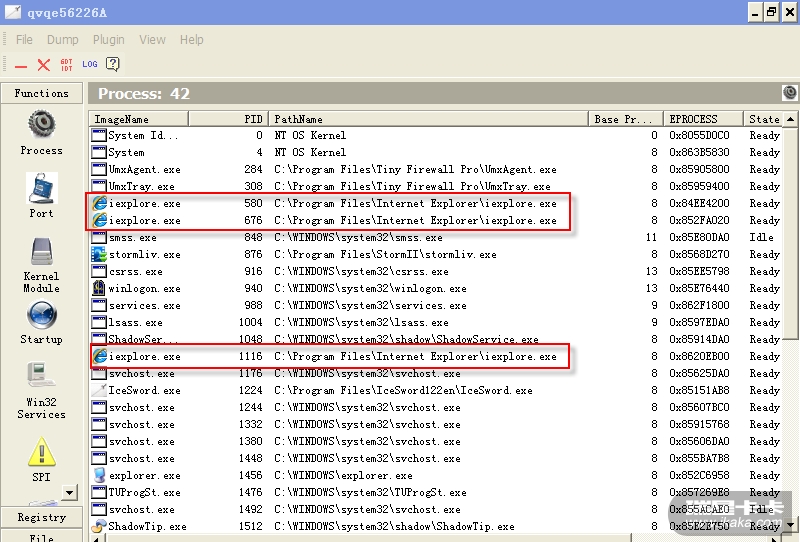Click the help question mark toolbar icon
The image size is (800, 542).
pyautogui.click(x=112, y=64)
